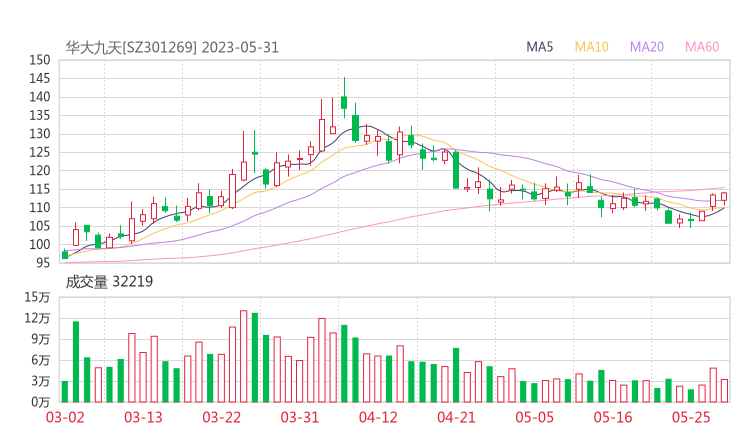This screenshot has width=740, height=440.
Task: Click the 05-16 date label
Action: [x=613, y=417]
